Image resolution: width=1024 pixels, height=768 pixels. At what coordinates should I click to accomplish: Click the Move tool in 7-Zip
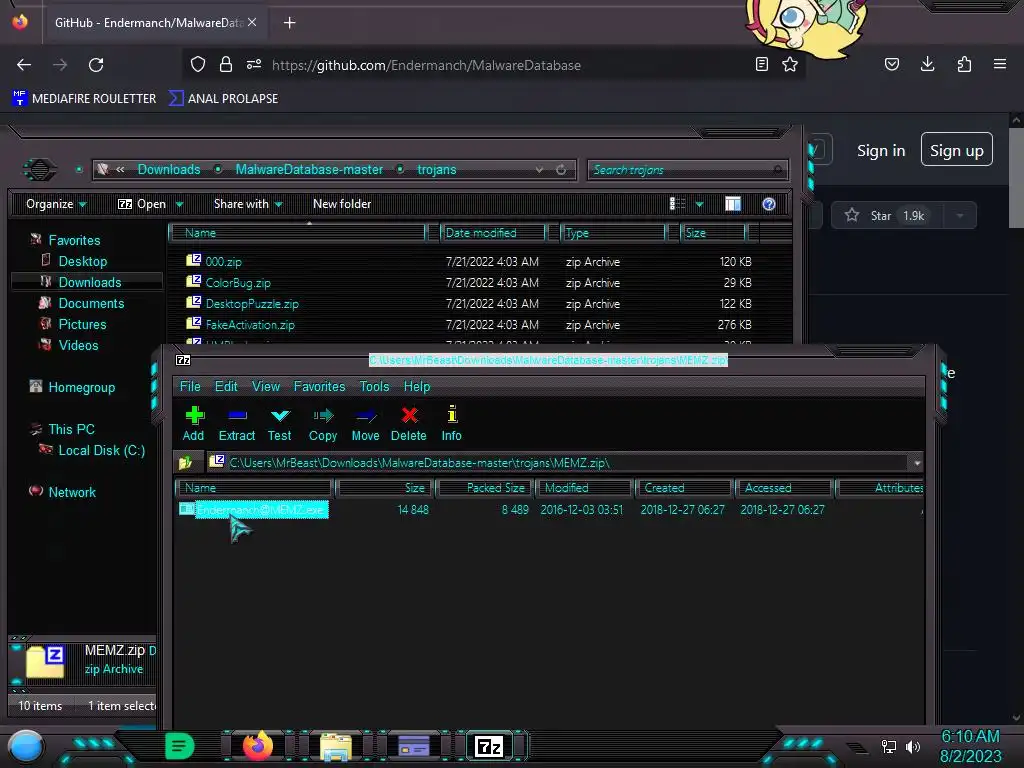point(365,424)
